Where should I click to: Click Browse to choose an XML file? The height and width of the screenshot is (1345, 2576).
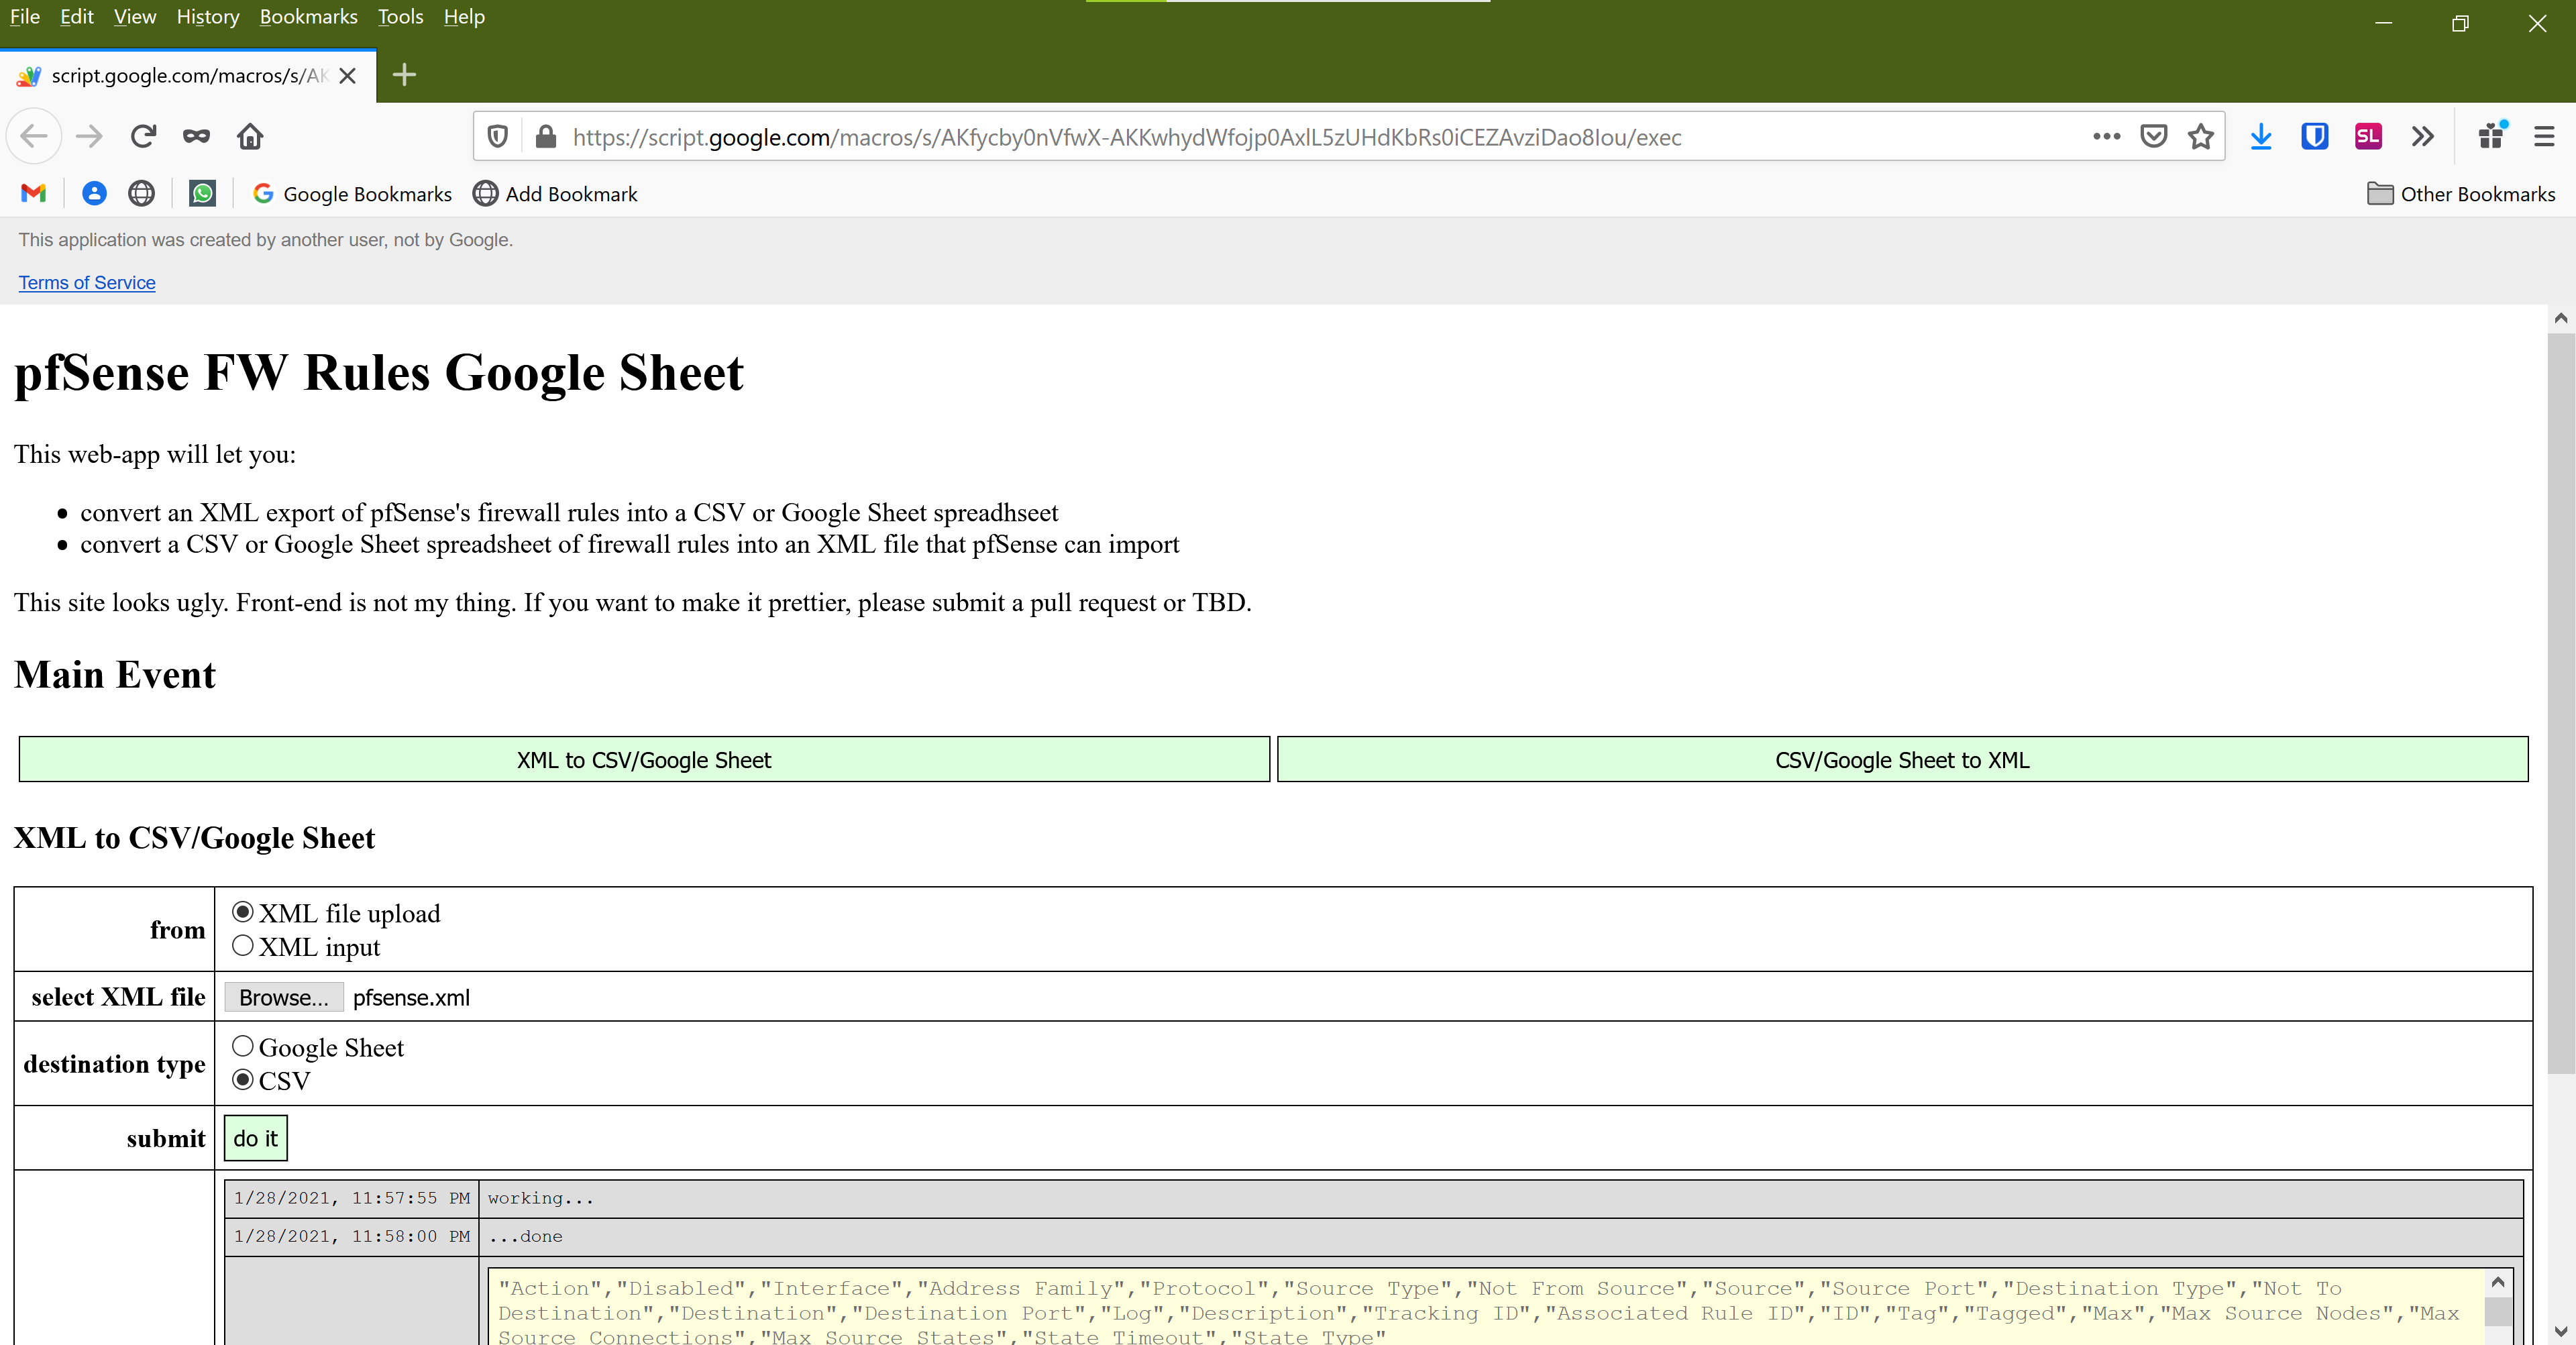click(284, 997)
